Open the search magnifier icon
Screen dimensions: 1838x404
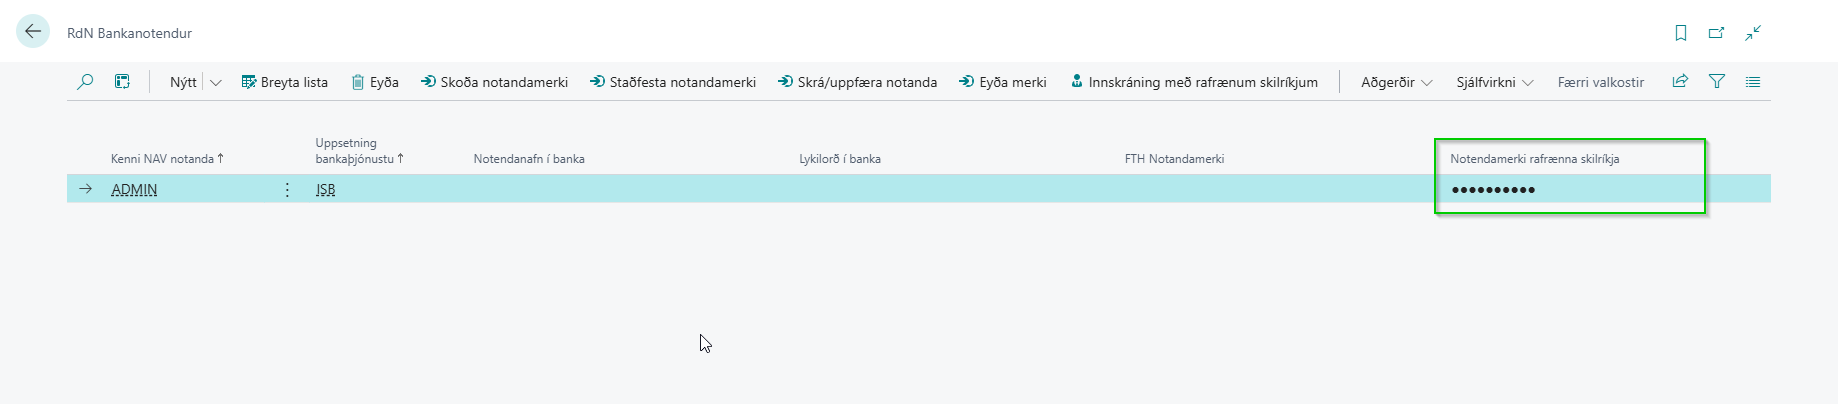(x=85, y=82)
